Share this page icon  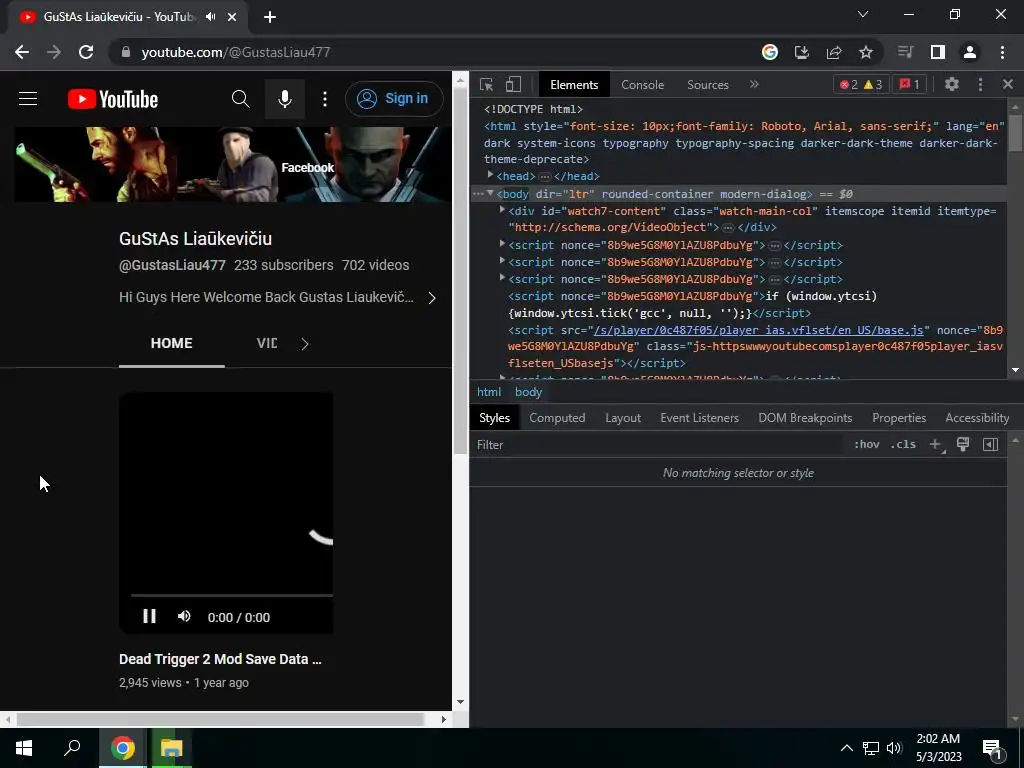834,52
